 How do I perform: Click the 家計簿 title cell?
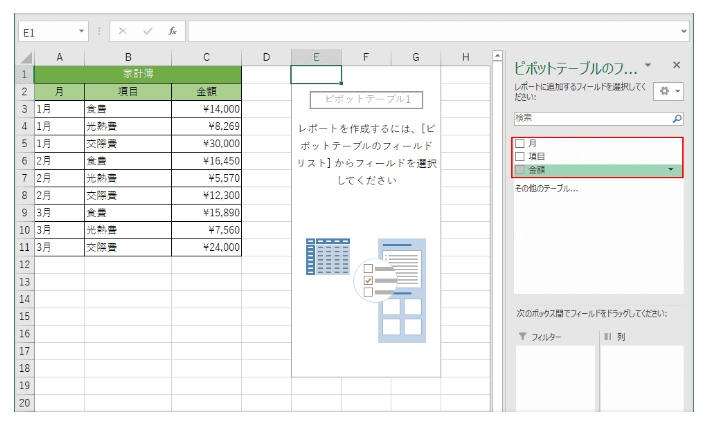click(x=138, y=74)
